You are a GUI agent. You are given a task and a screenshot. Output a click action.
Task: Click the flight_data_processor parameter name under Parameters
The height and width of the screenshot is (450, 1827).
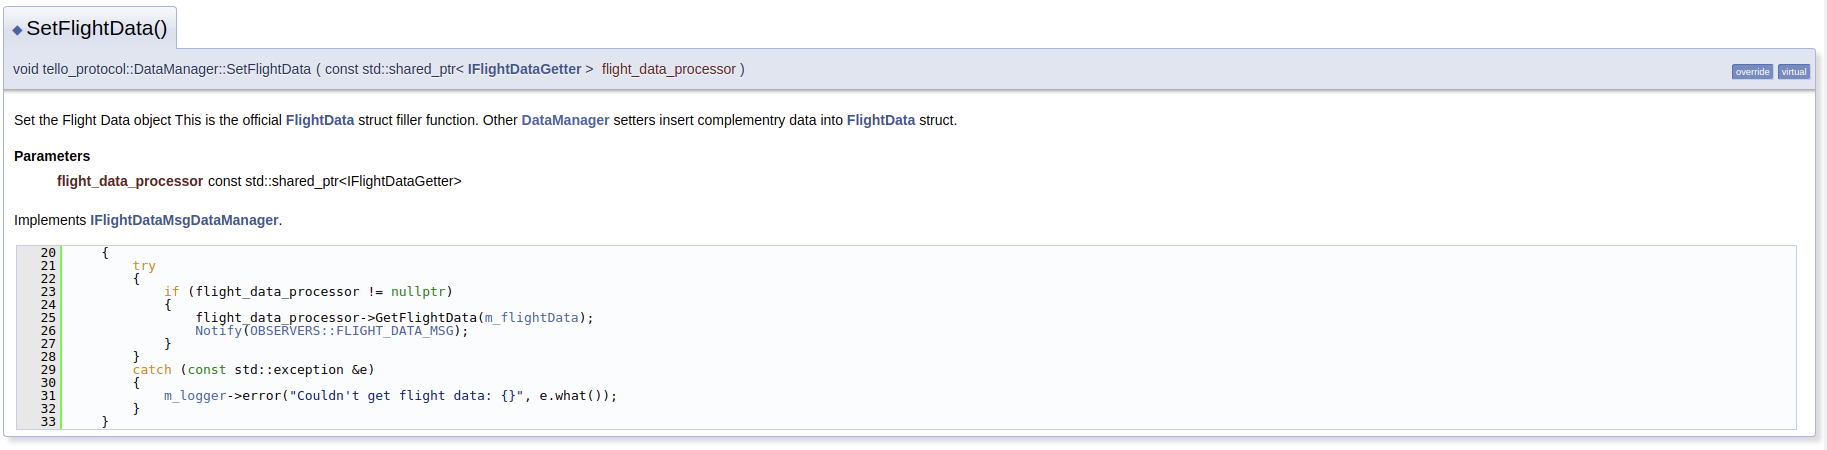click(x=130, y=181)
